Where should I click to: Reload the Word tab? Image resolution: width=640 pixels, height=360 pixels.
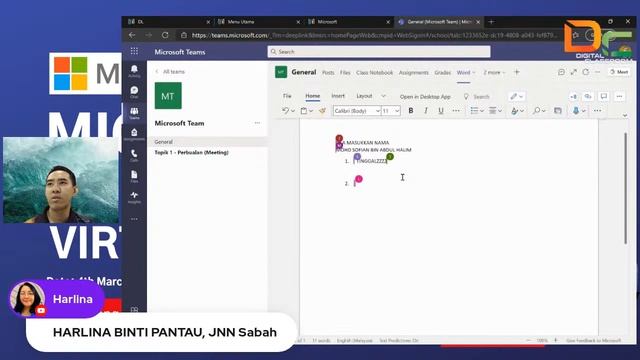[x=586, y=72]
